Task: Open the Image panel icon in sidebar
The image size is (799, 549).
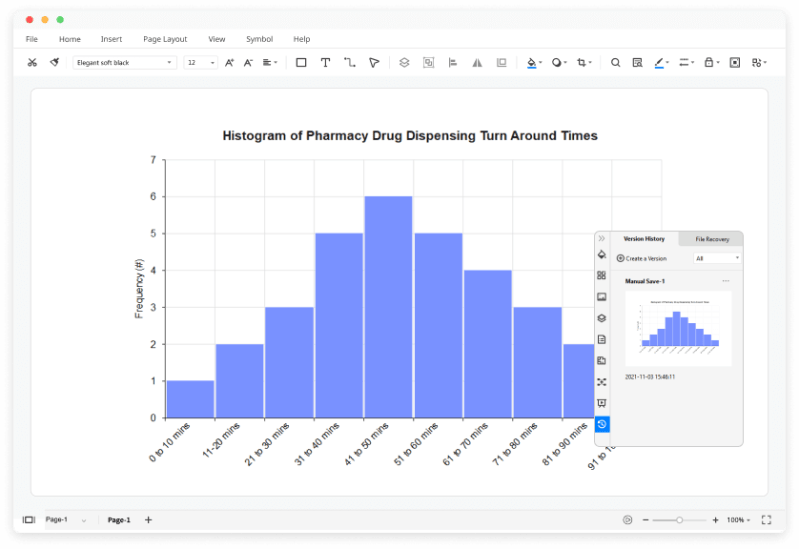Action: [602, 297]
